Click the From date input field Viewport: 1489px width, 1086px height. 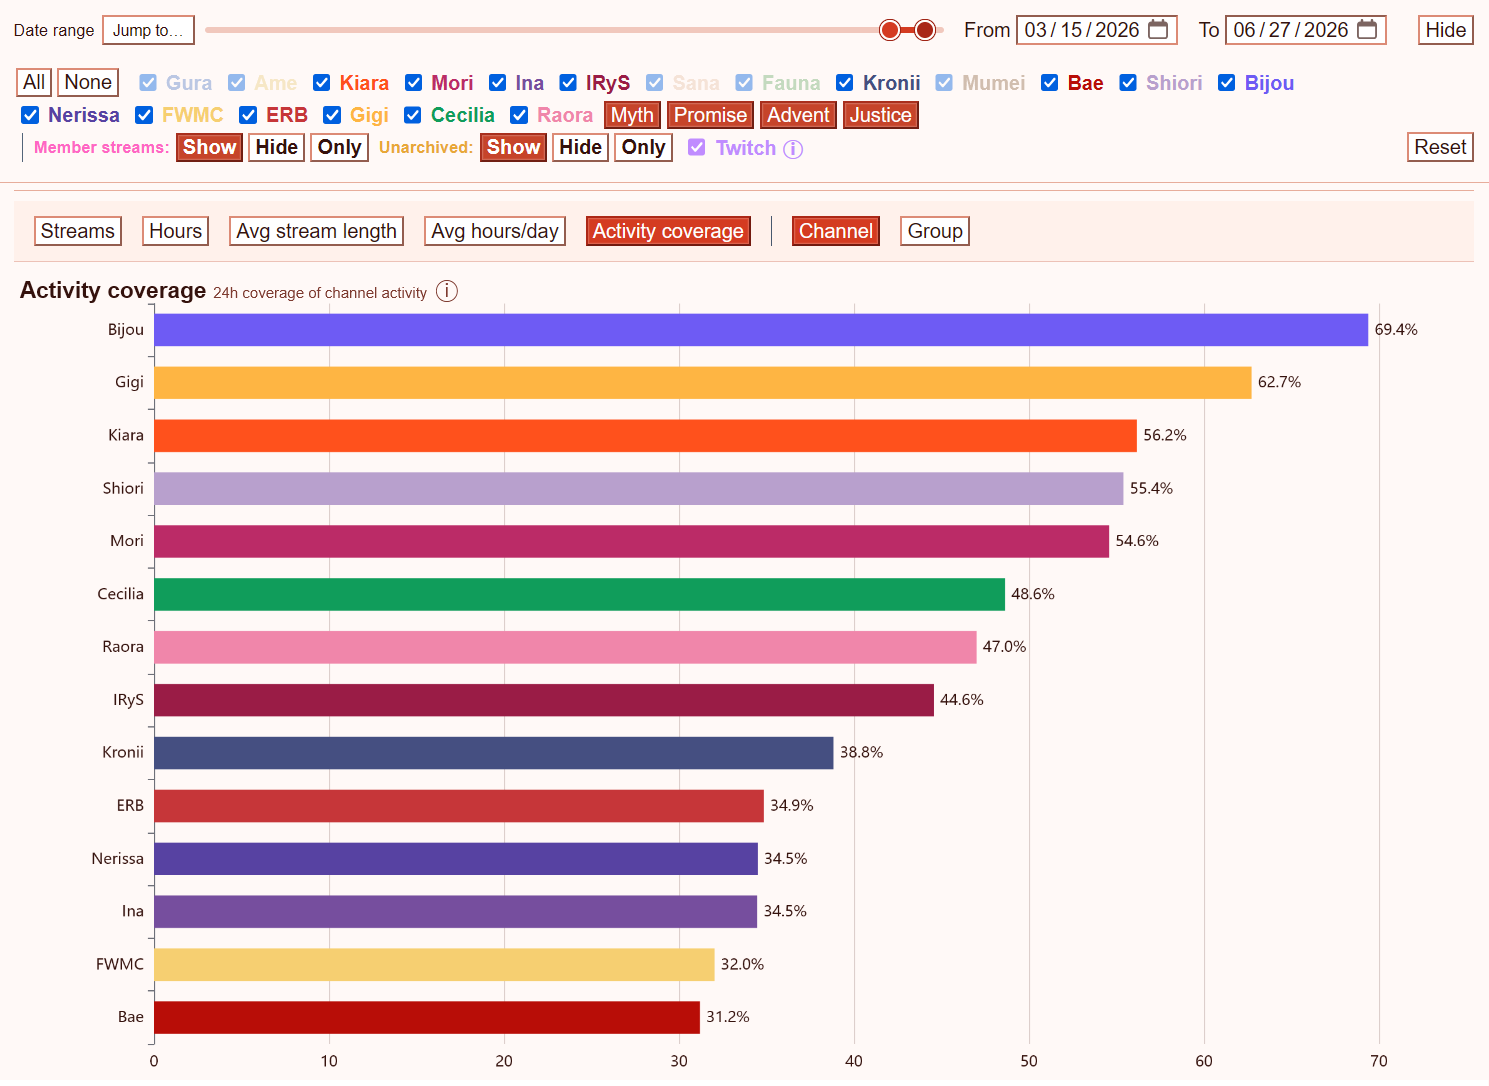[1097, 30]
